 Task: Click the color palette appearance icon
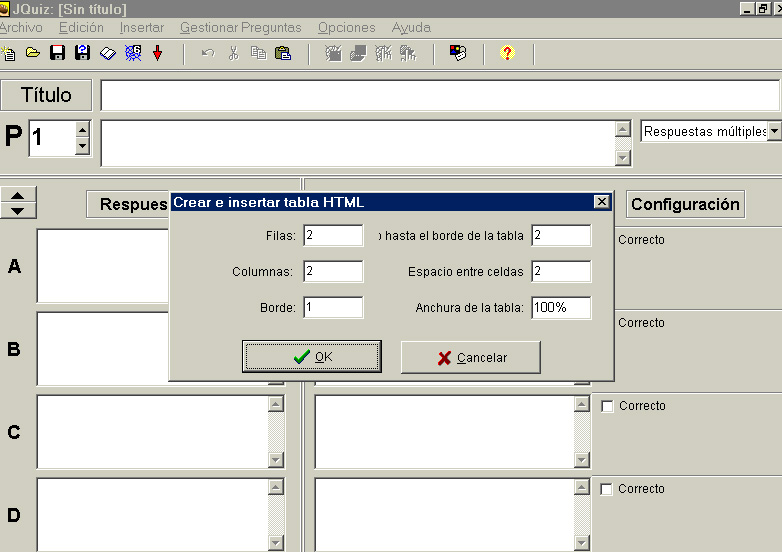click(458, 53)
